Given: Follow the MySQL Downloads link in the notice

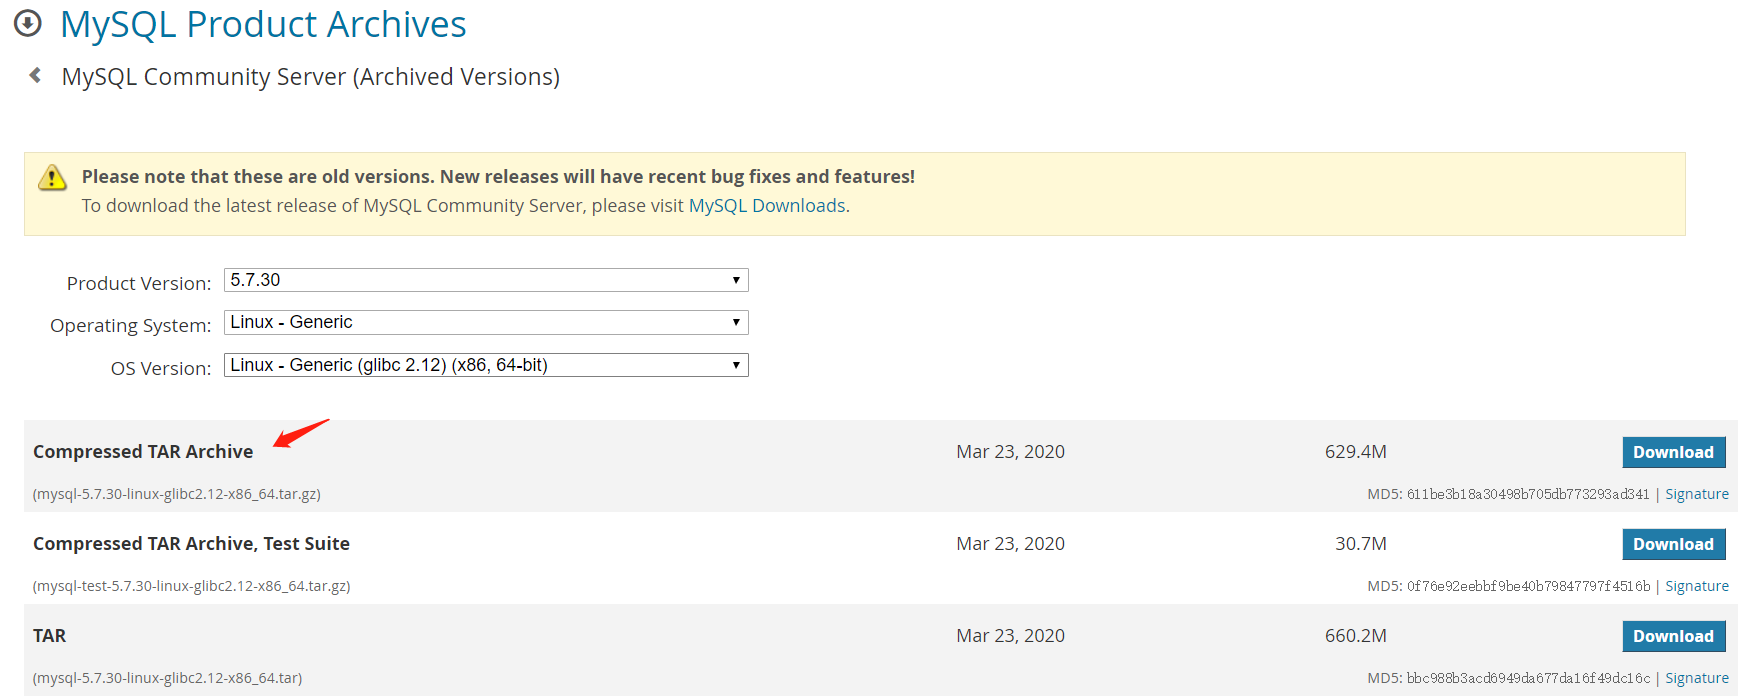Looking at the screenshot, I should pos(767,205).
